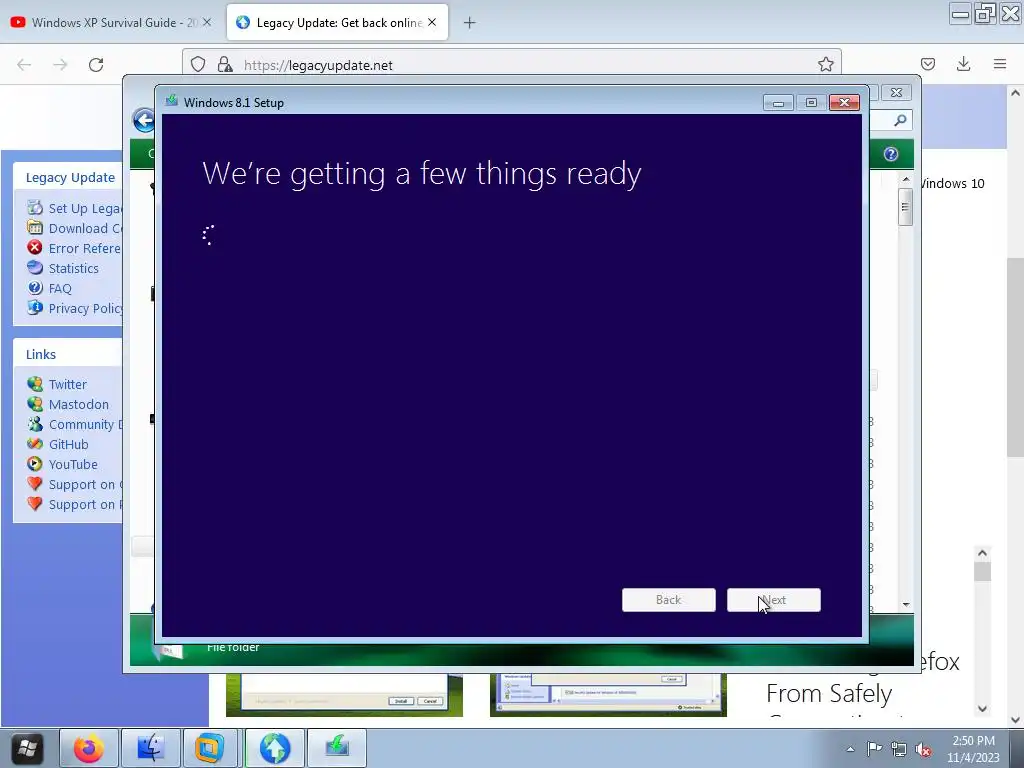Open the Twitter link
The height and width of the screenshot is (768, 1024).
point(67,384)
